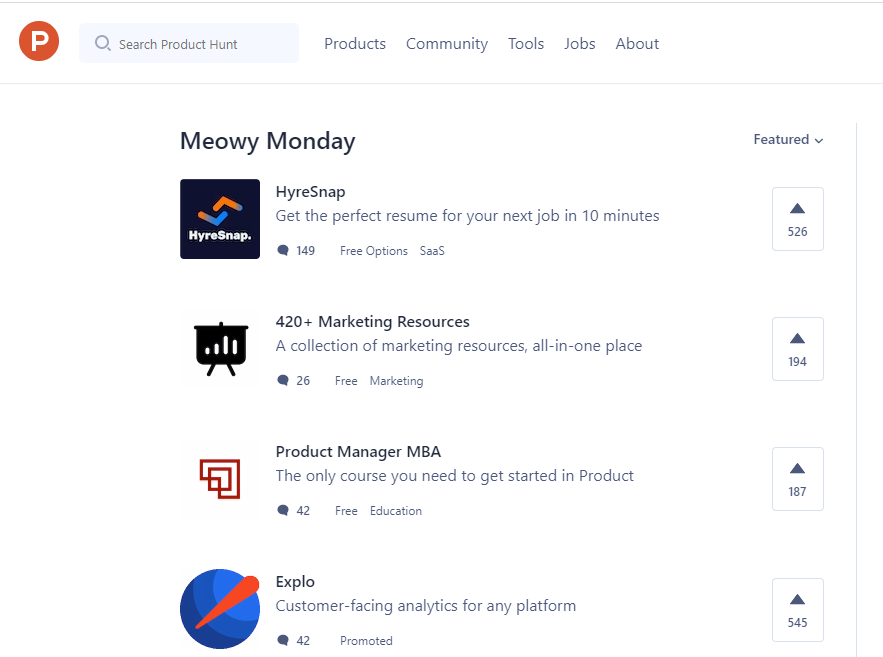Open comments on HyreSnap post
The image size is (883, 657).
[283, 250]
